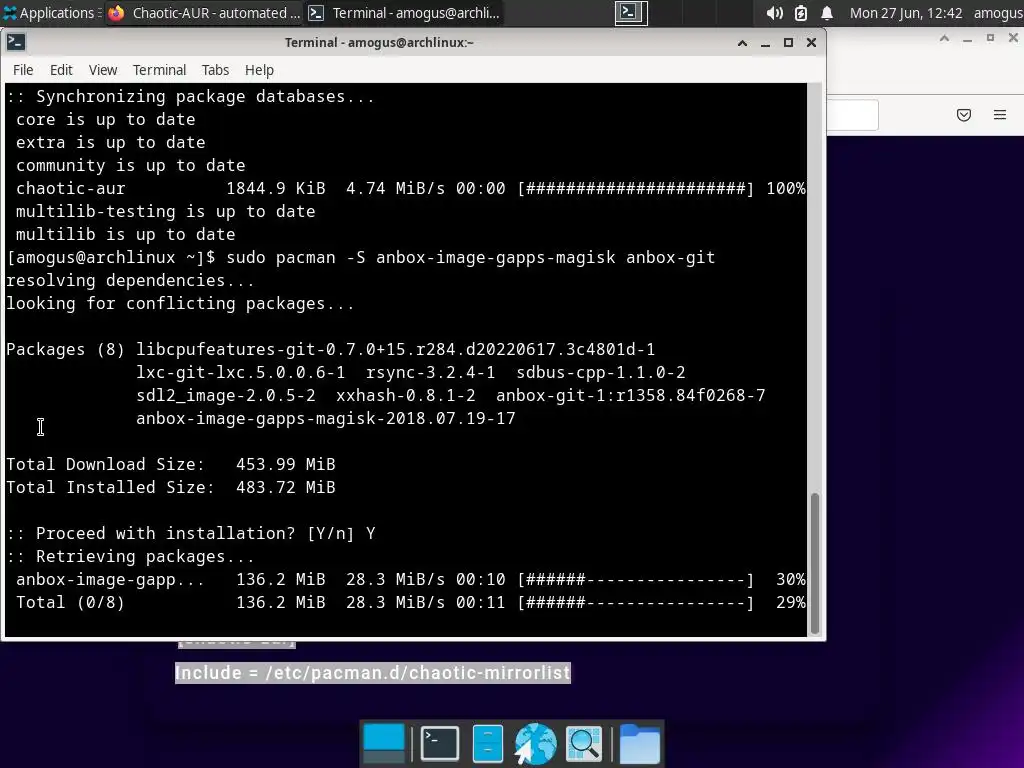Open the Terminal menu
Viewport: 1024px width, 768px height.
pyautogui.click(x=159, y=70)
